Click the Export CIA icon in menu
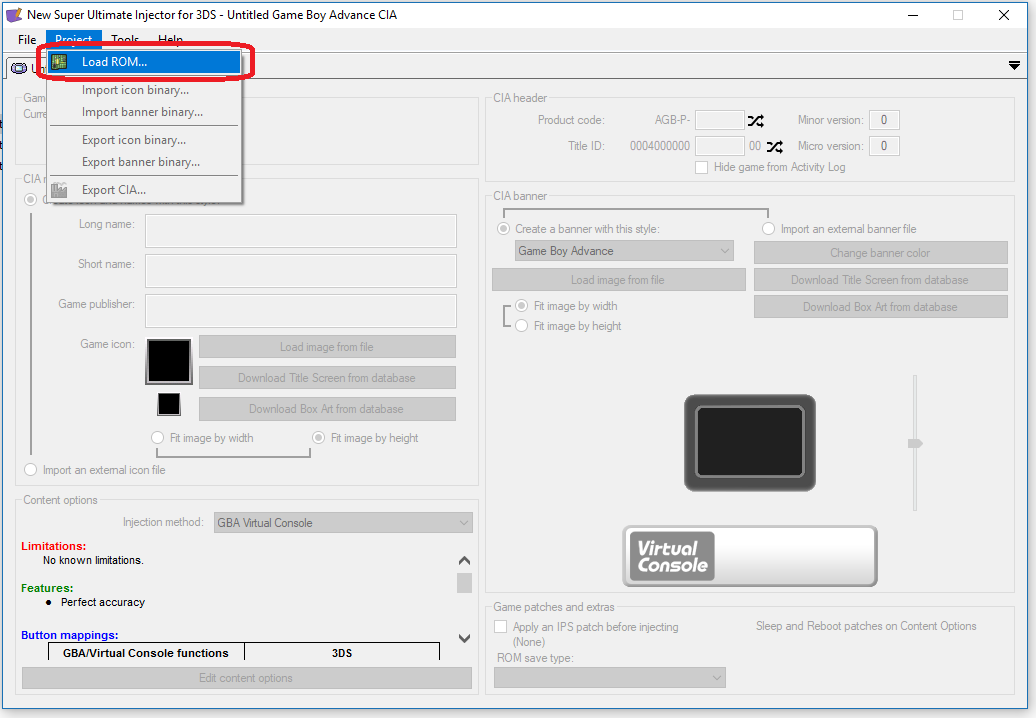The image size is (1036, 718). (60, 190)
